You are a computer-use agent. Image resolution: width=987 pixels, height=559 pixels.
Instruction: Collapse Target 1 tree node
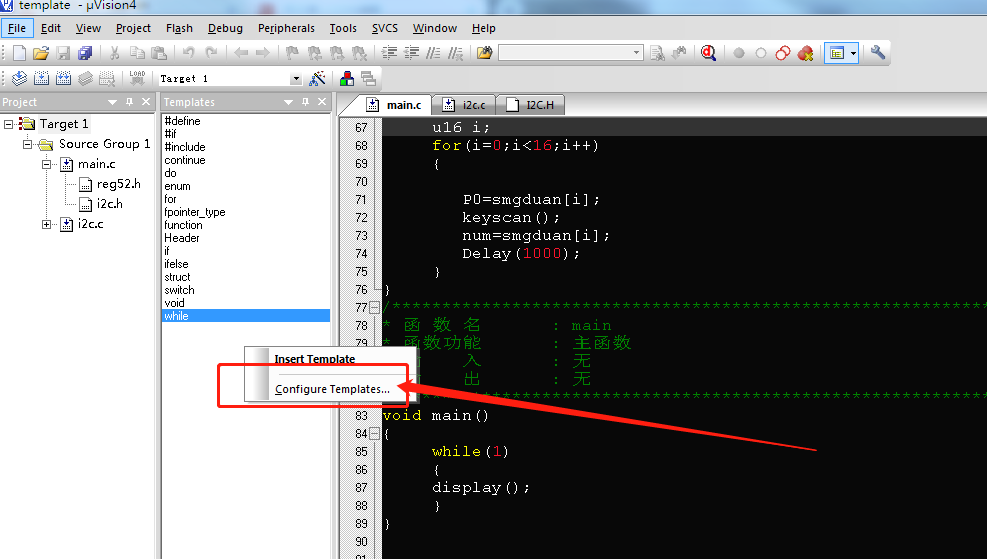point(8,124)
